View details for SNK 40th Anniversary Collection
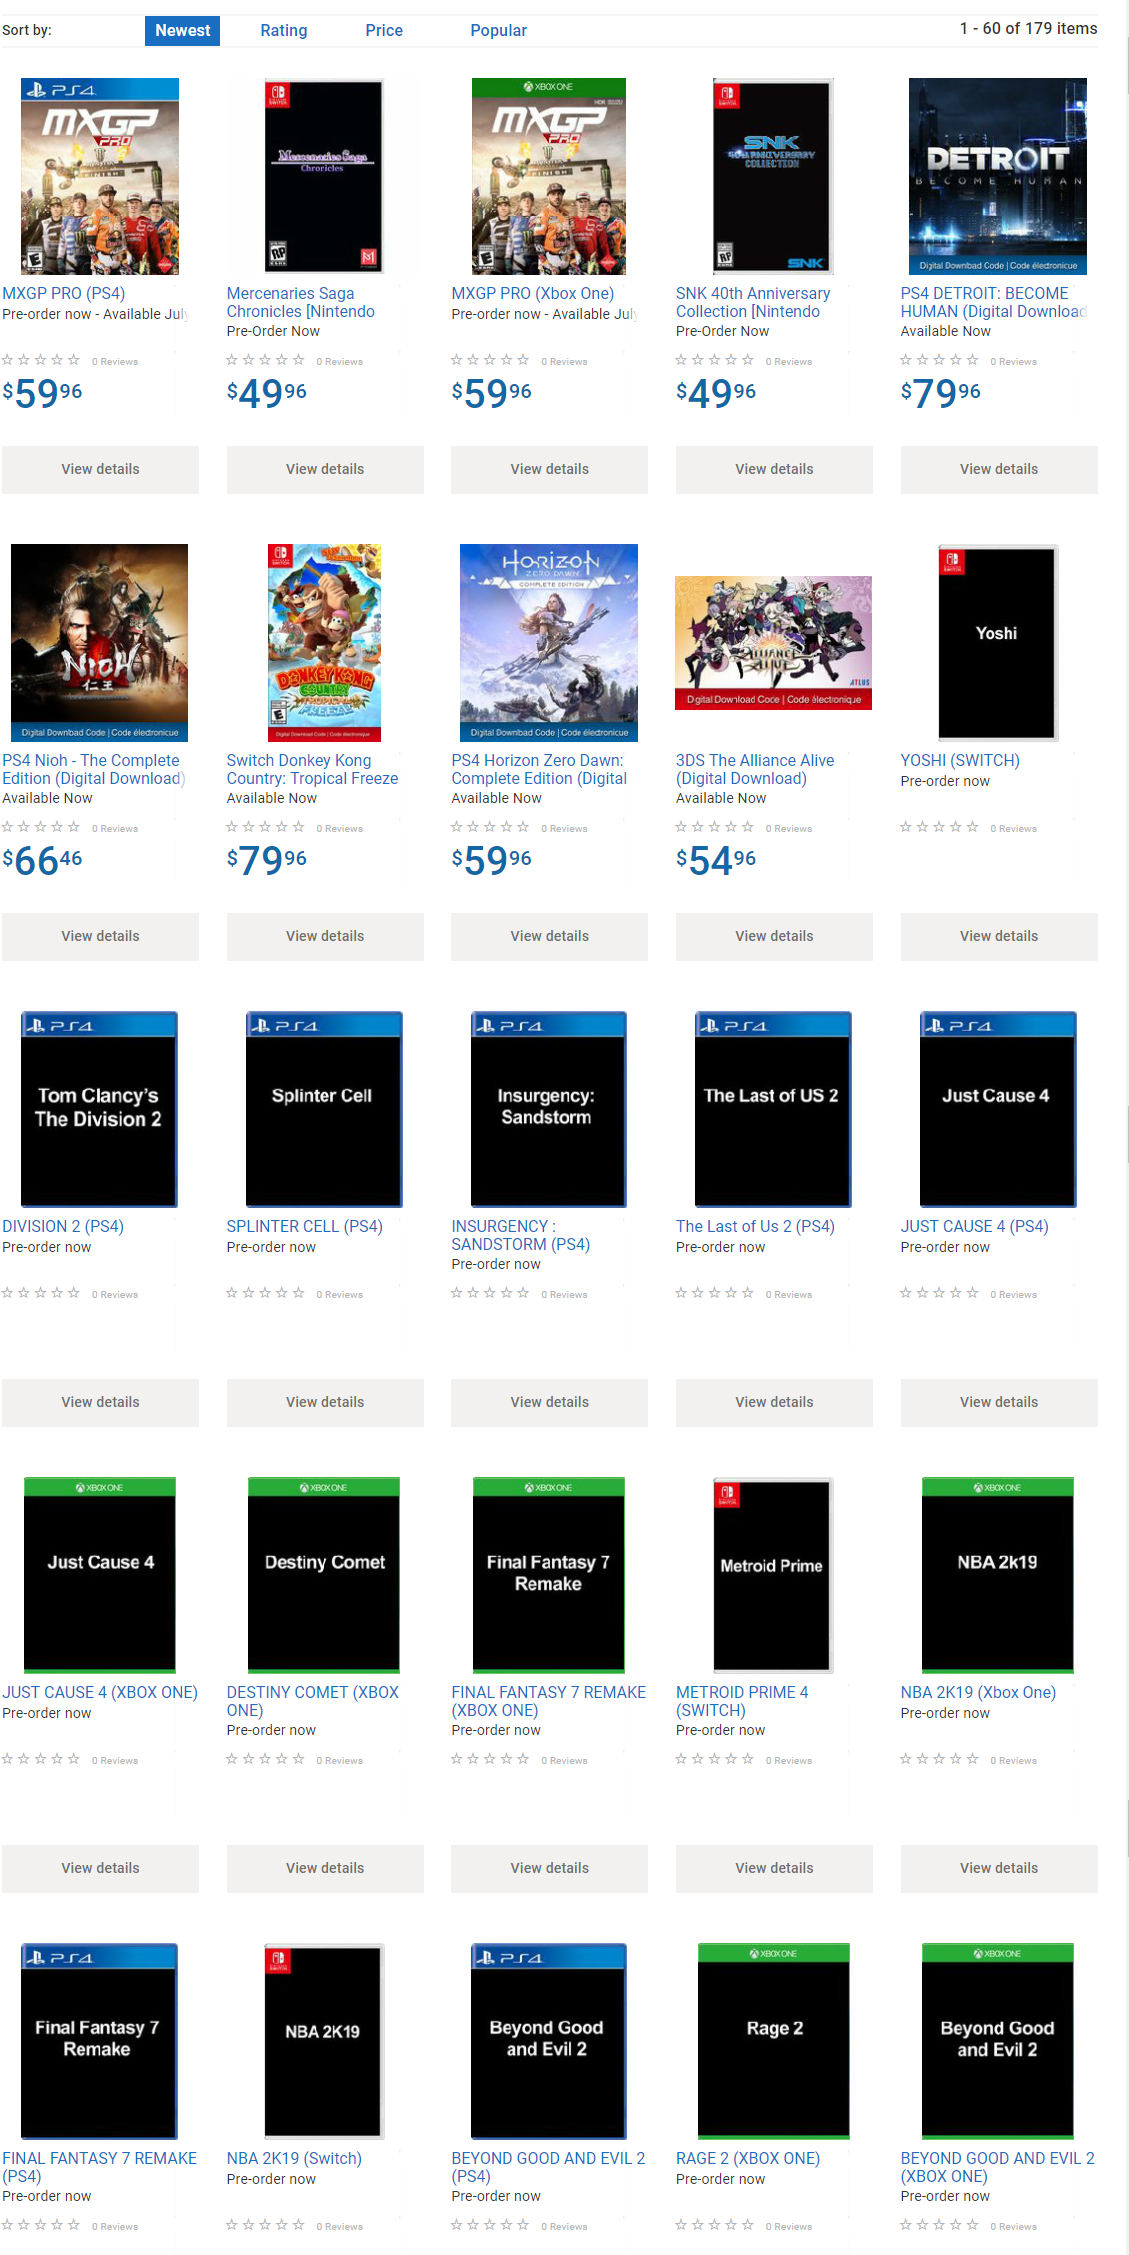Image resolution: width=1129 pixels, height=2255 pixels. (x=774, y=469)
